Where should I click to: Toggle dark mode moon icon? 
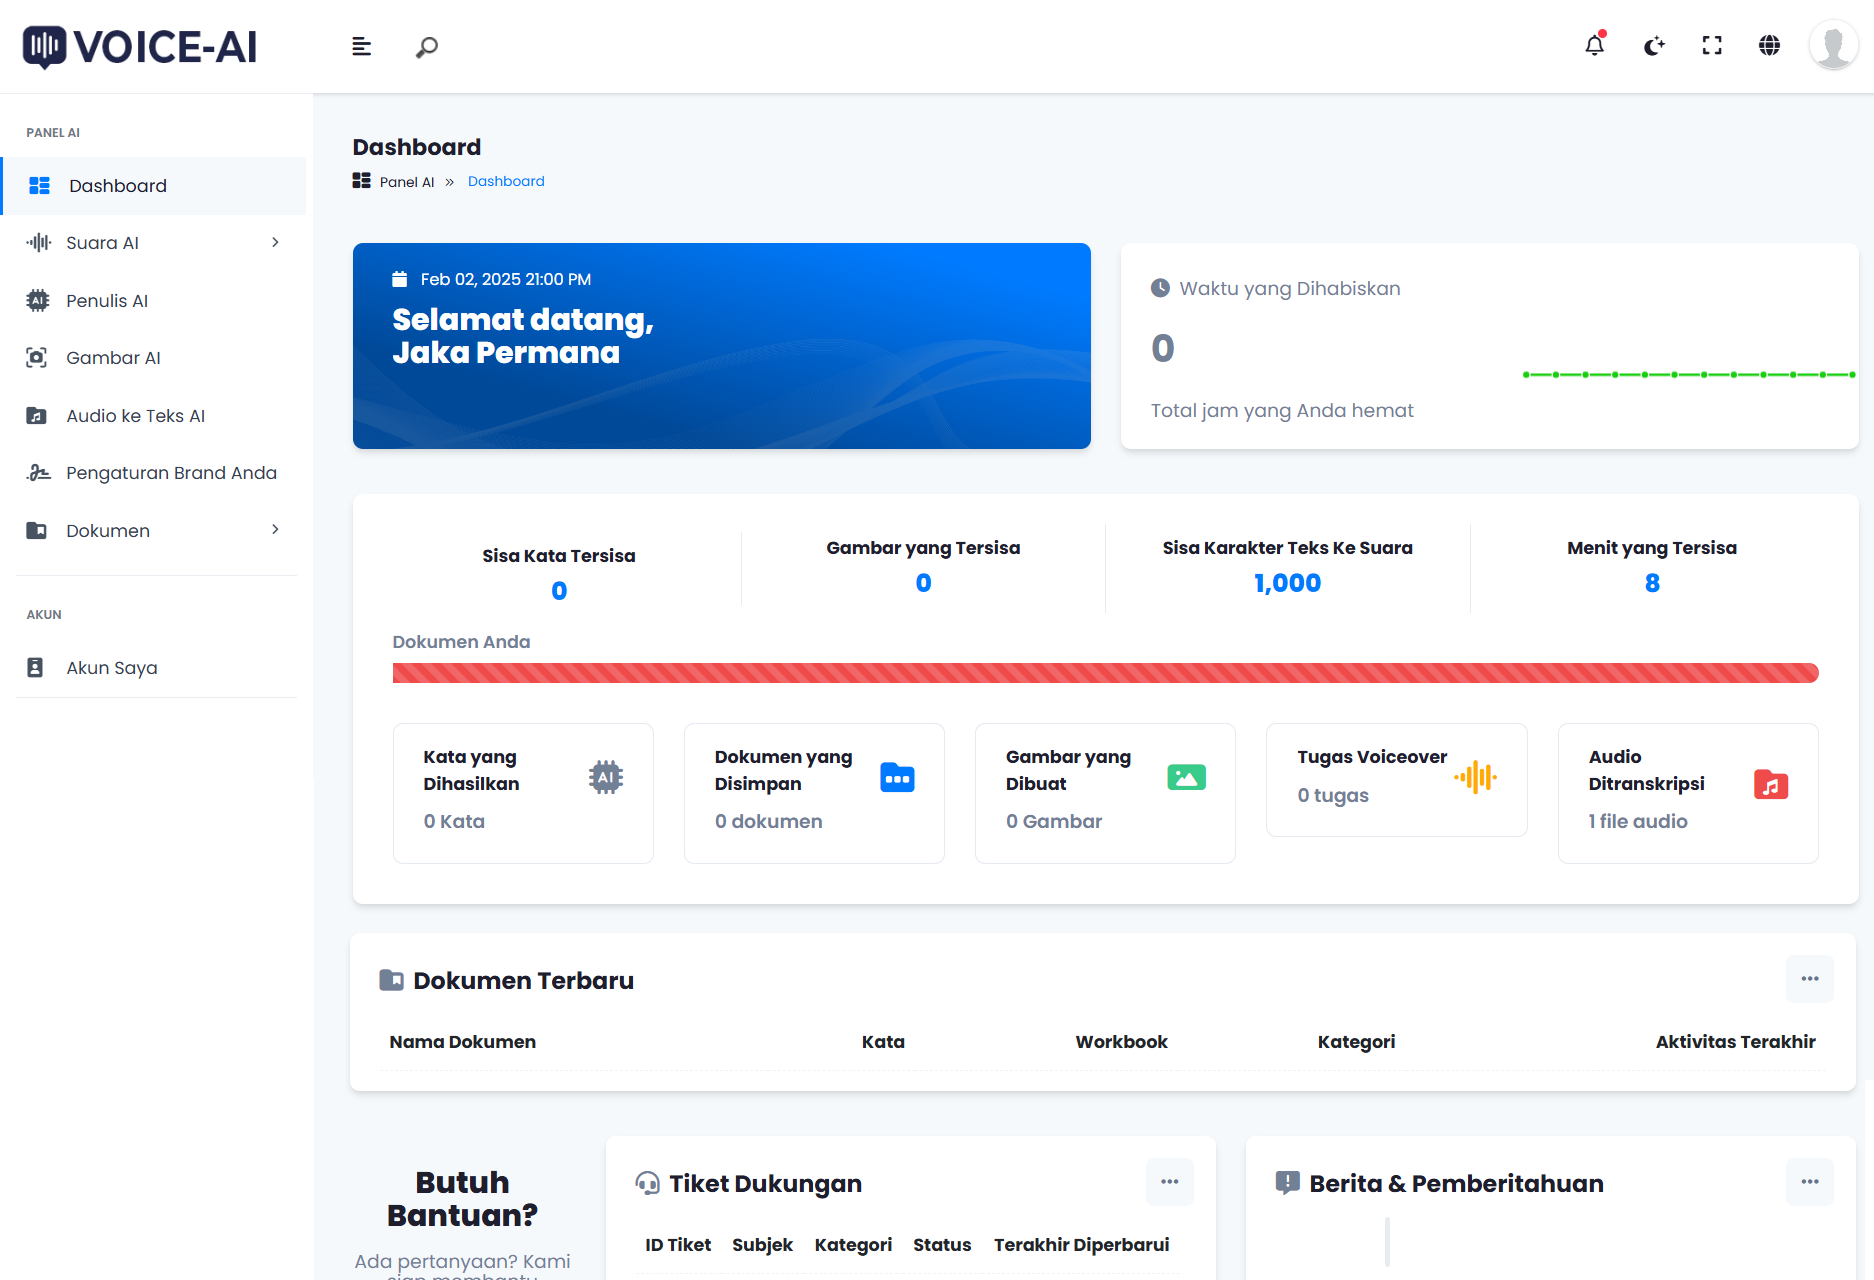pyautogui.click(x=1654, y=46)
